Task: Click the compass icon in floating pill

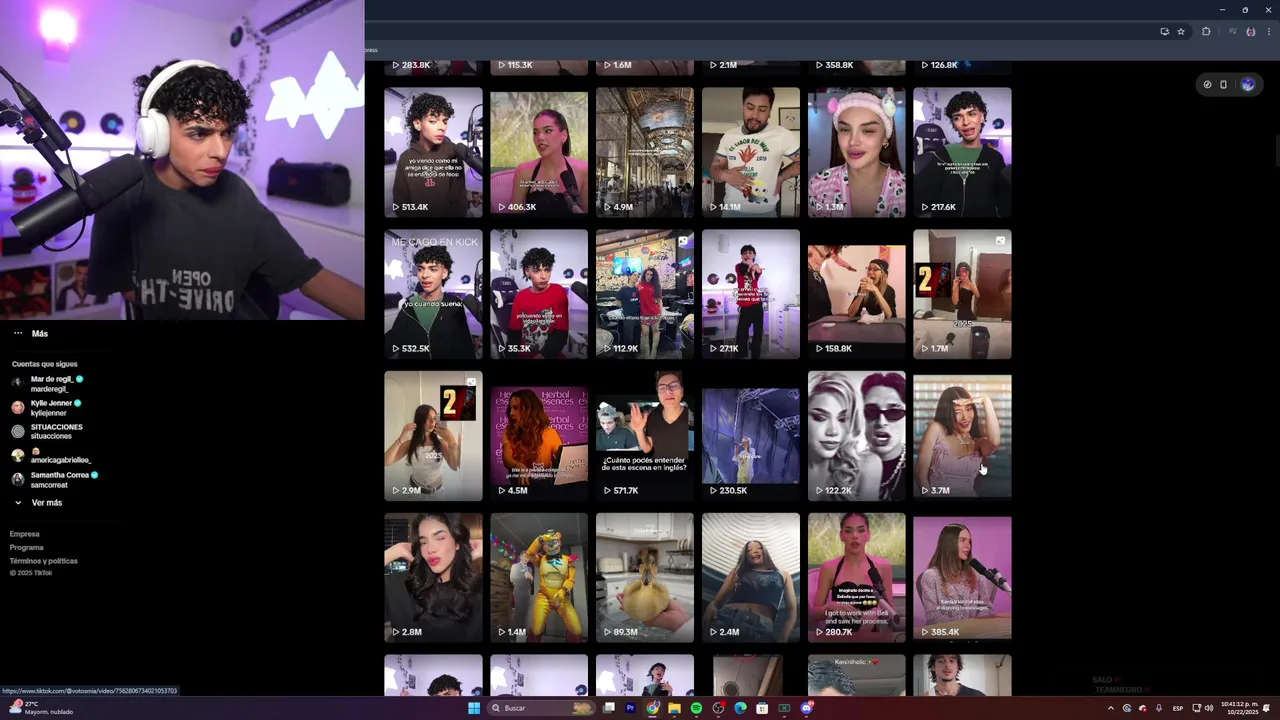Action: (x=1207, y=84)
